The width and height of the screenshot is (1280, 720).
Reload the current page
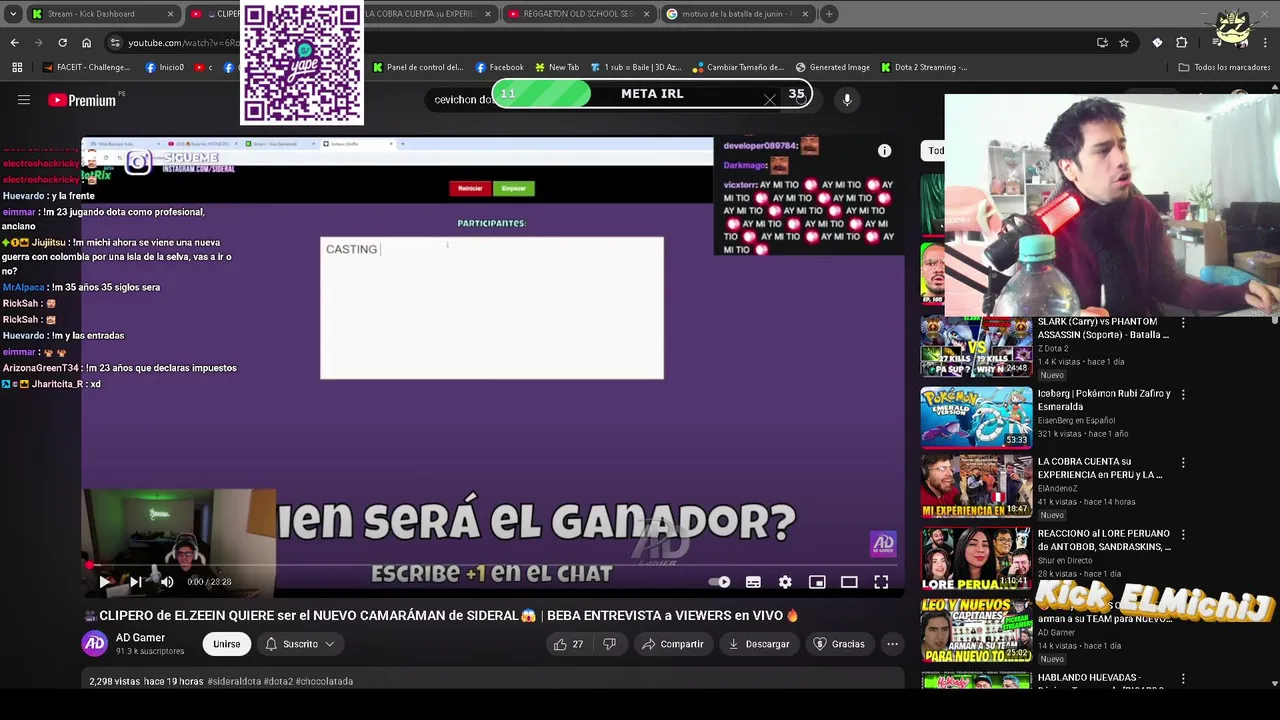click(62, 43)
